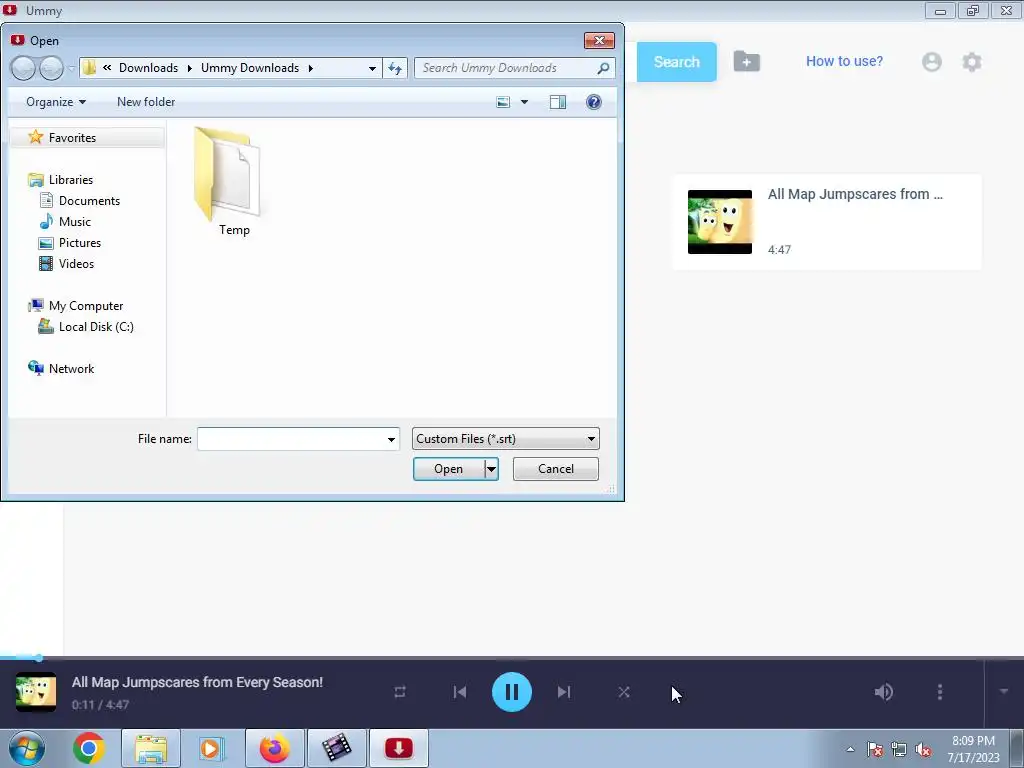Image resolution: width=1024 pixels, height=768 pixels.
Task: Open the Music library
Action: point(74,221)
